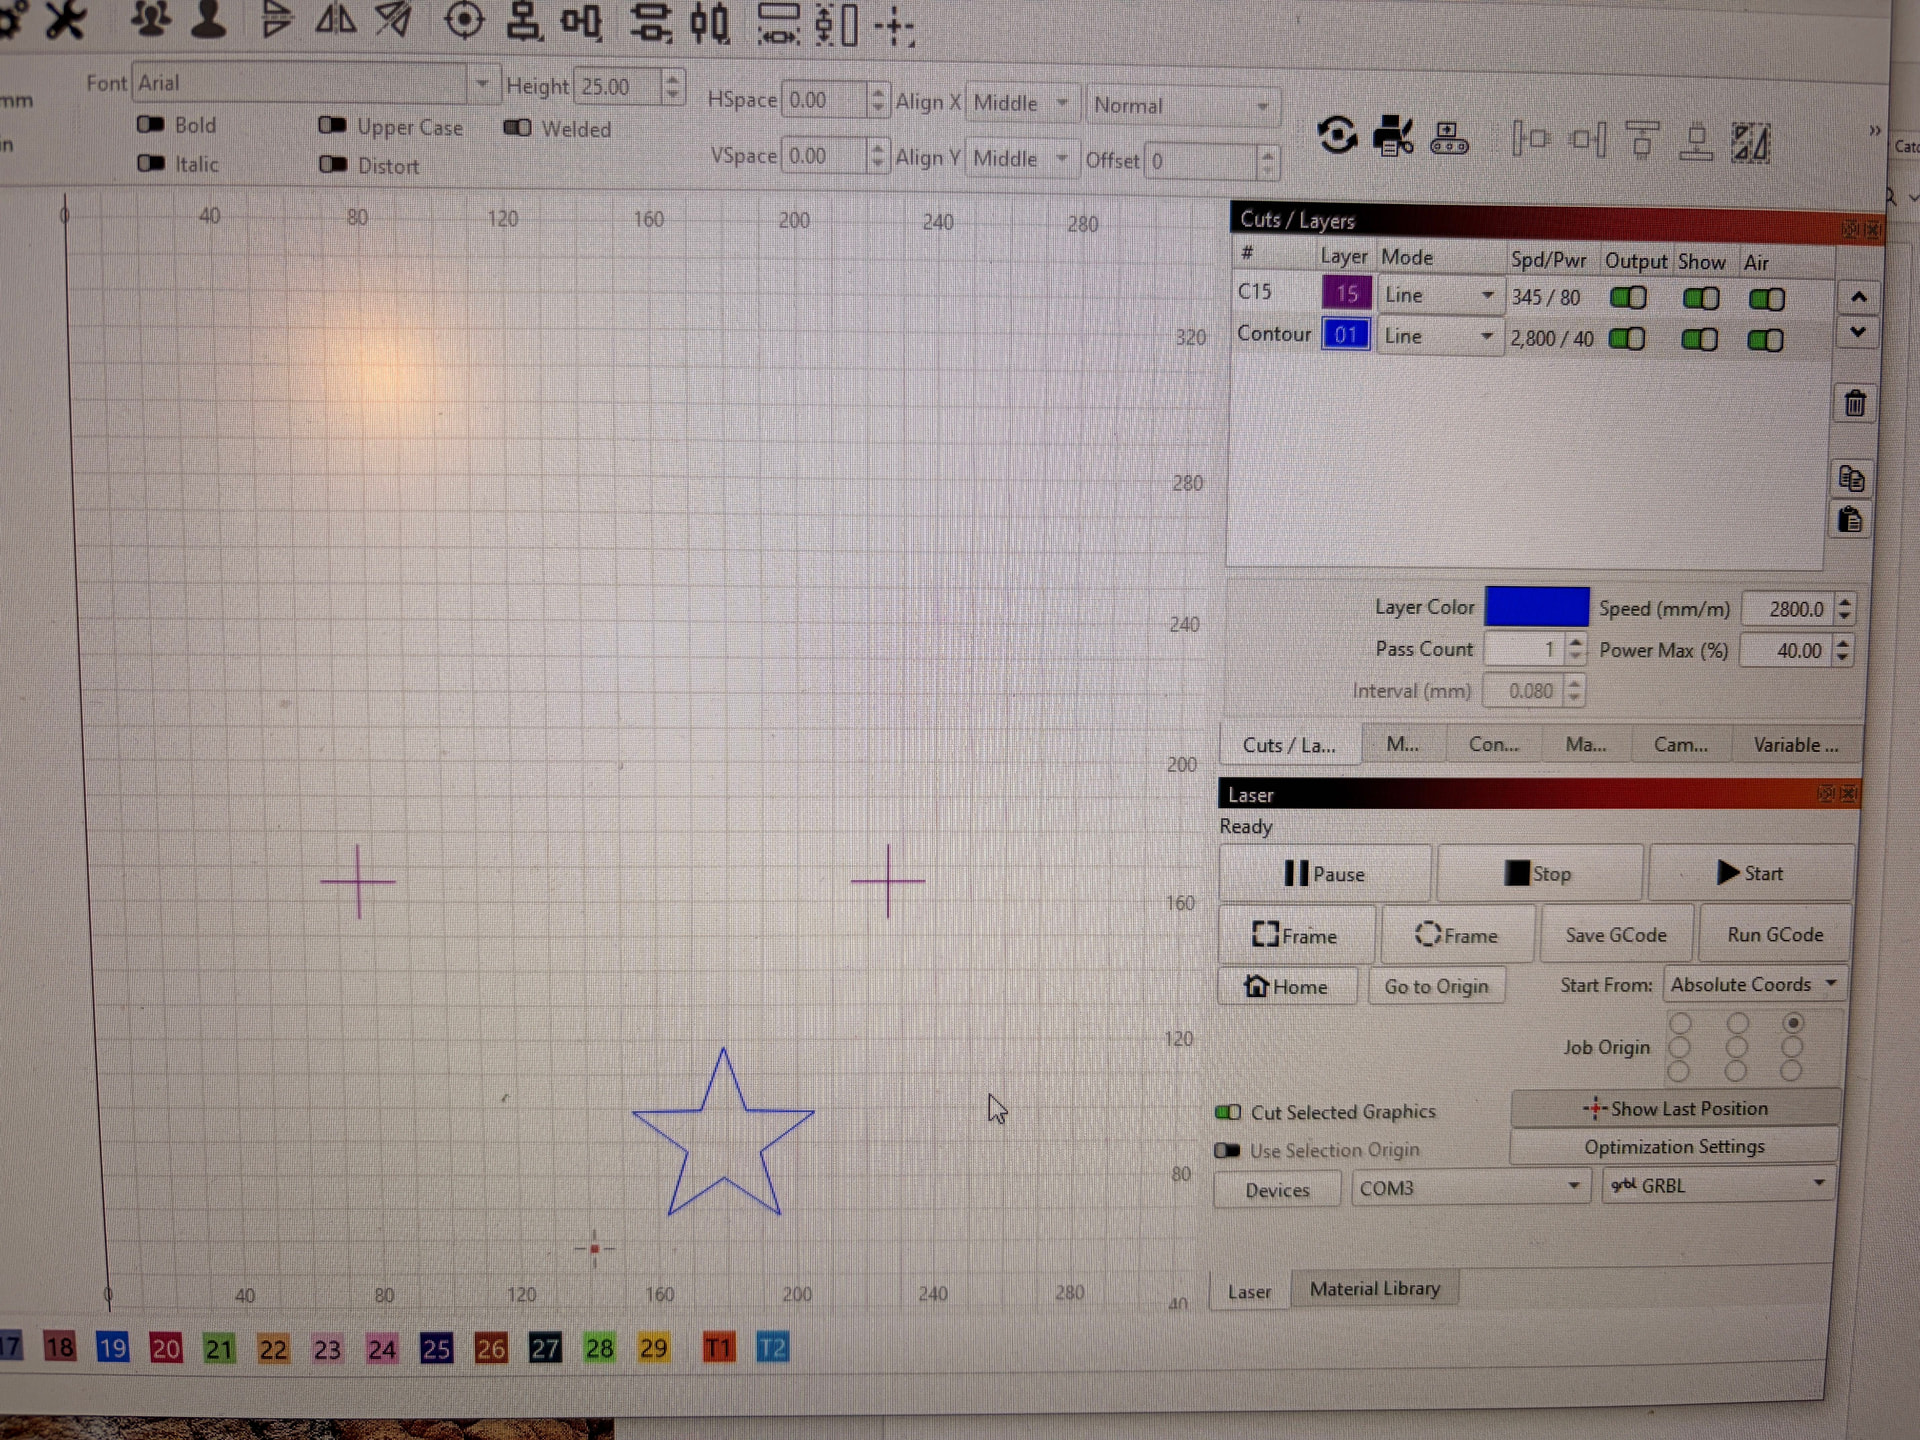Image resolution: width=1920 pixels, height=1440 pixels.
Task: Click the blue Layer Color swatch
Action: click(x=1536, y=607)
